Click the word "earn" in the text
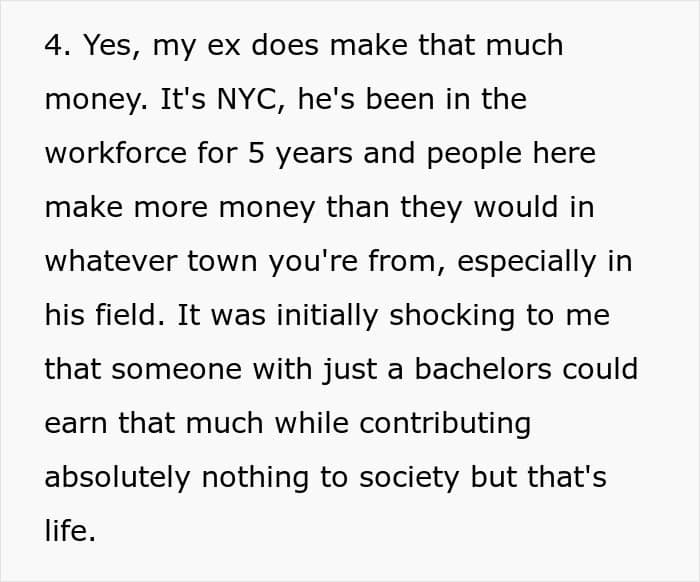 click(x=76, y=424)
